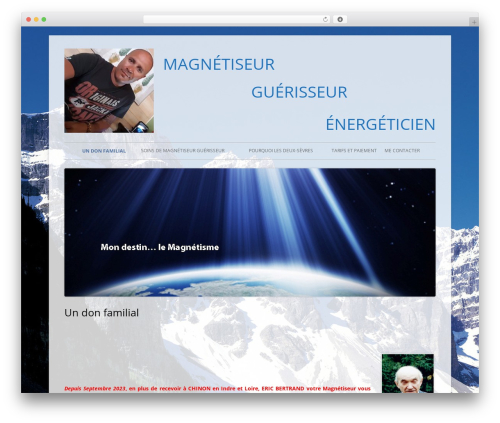The image size is (500, 423).
Task: Click the dark circular icon beside address bar
Action: pyautogui.click(x=340, y=20)
